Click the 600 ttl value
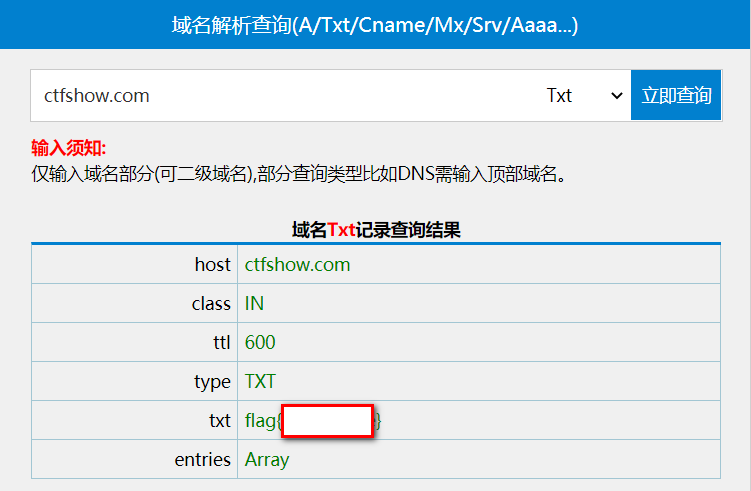The height and width of the screenshot is (491, 751). pyautogui.click(x=260, y=343)
